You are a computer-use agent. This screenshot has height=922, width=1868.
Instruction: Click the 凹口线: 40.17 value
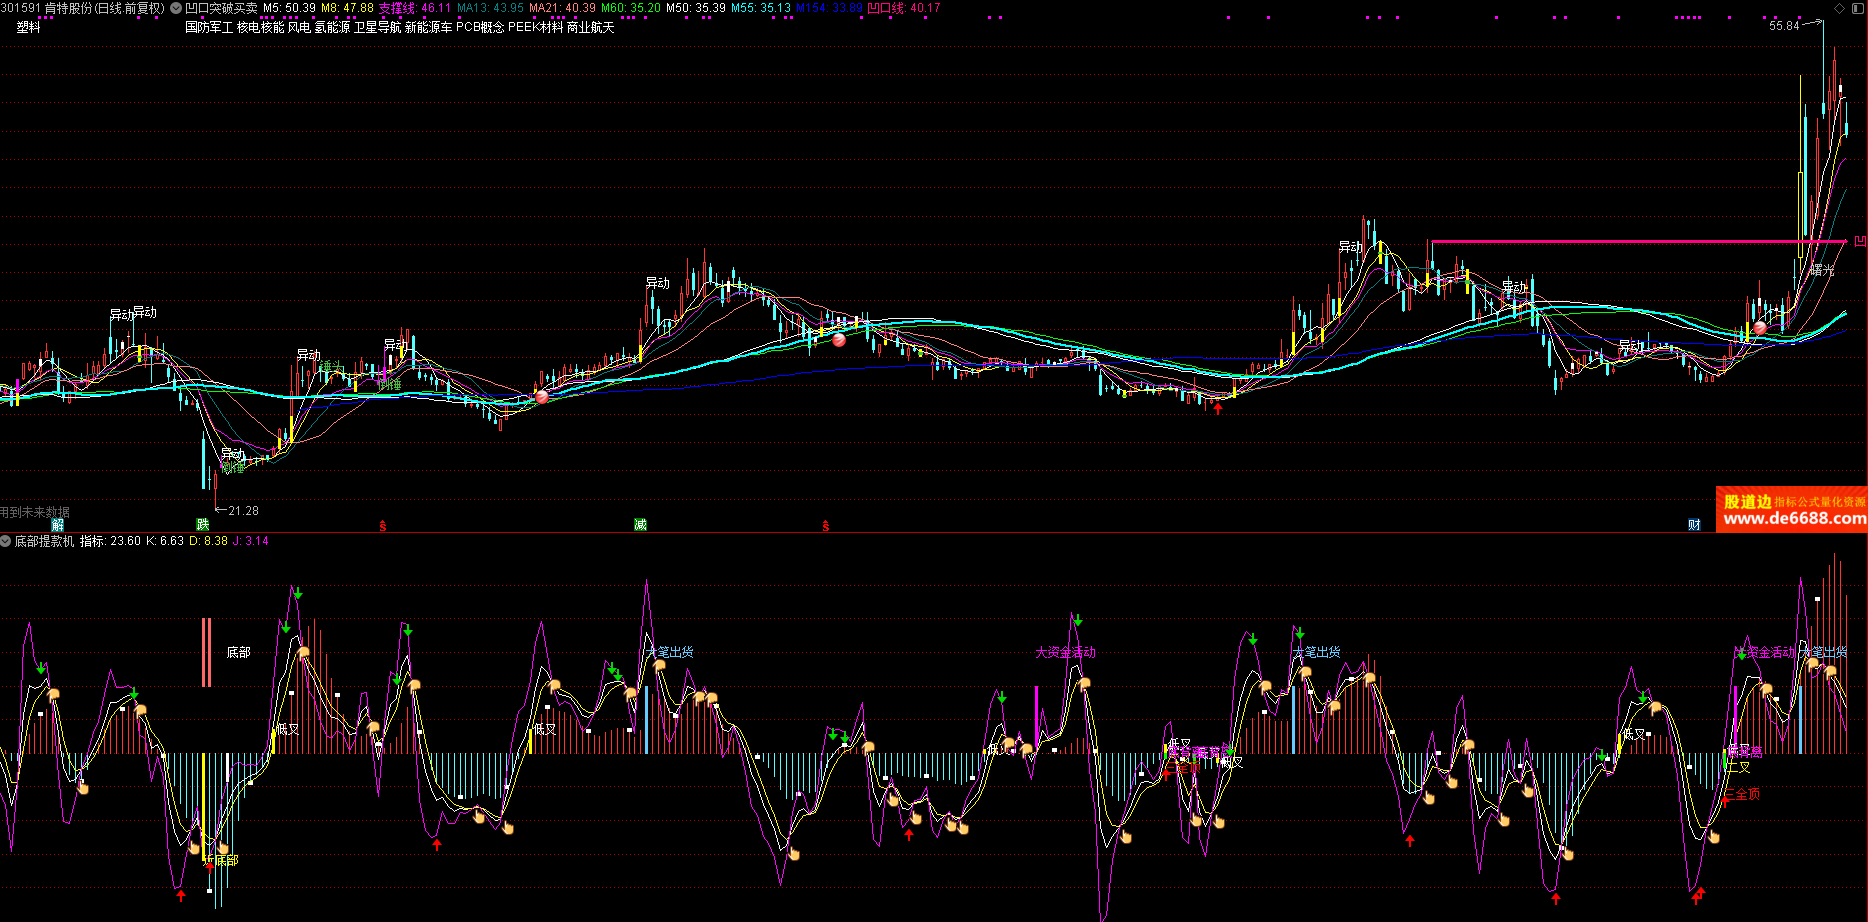[x=904, y=8]
